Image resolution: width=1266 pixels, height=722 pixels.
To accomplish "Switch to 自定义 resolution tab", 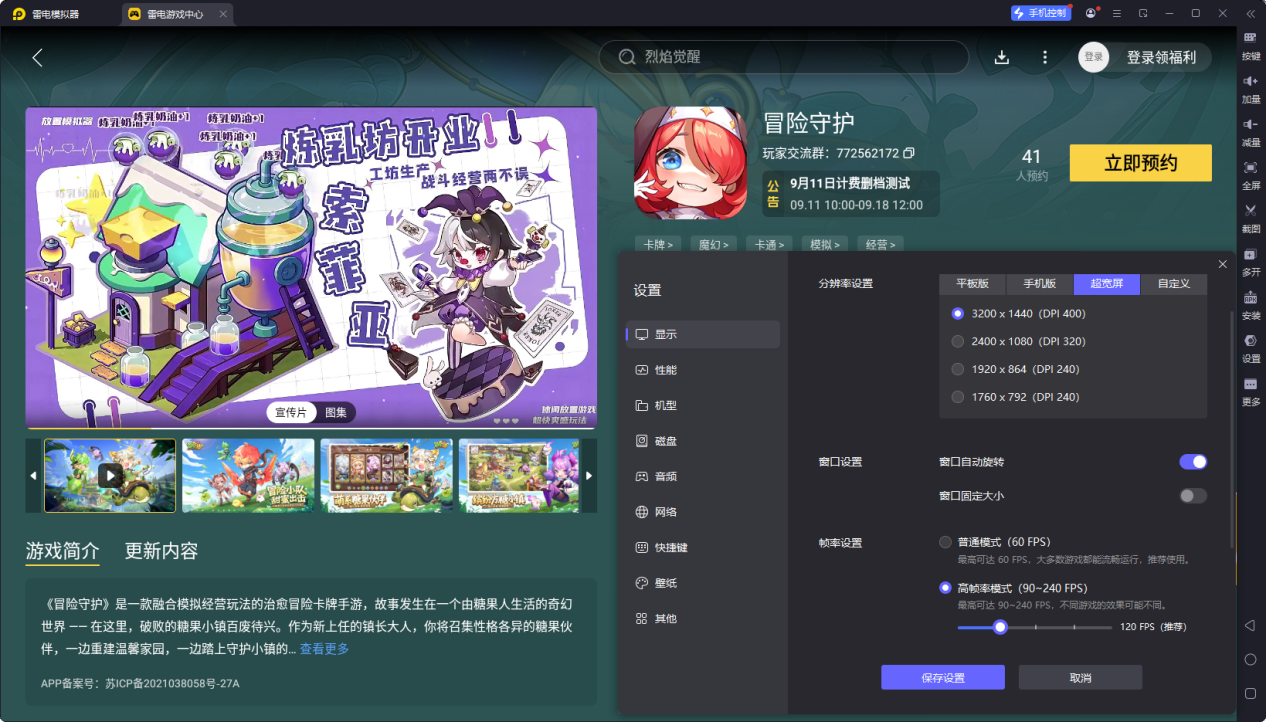I will [x=1174, y=284].
